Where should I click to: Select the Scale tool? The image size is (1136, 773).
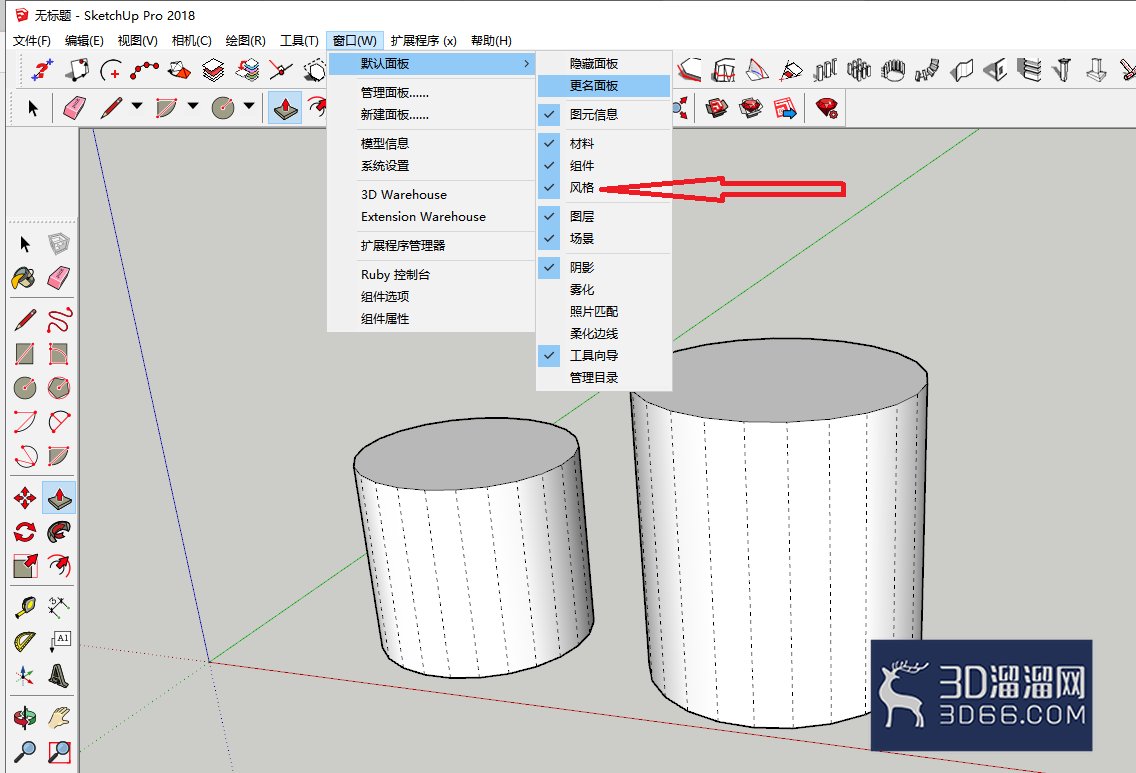coord(25,566)
